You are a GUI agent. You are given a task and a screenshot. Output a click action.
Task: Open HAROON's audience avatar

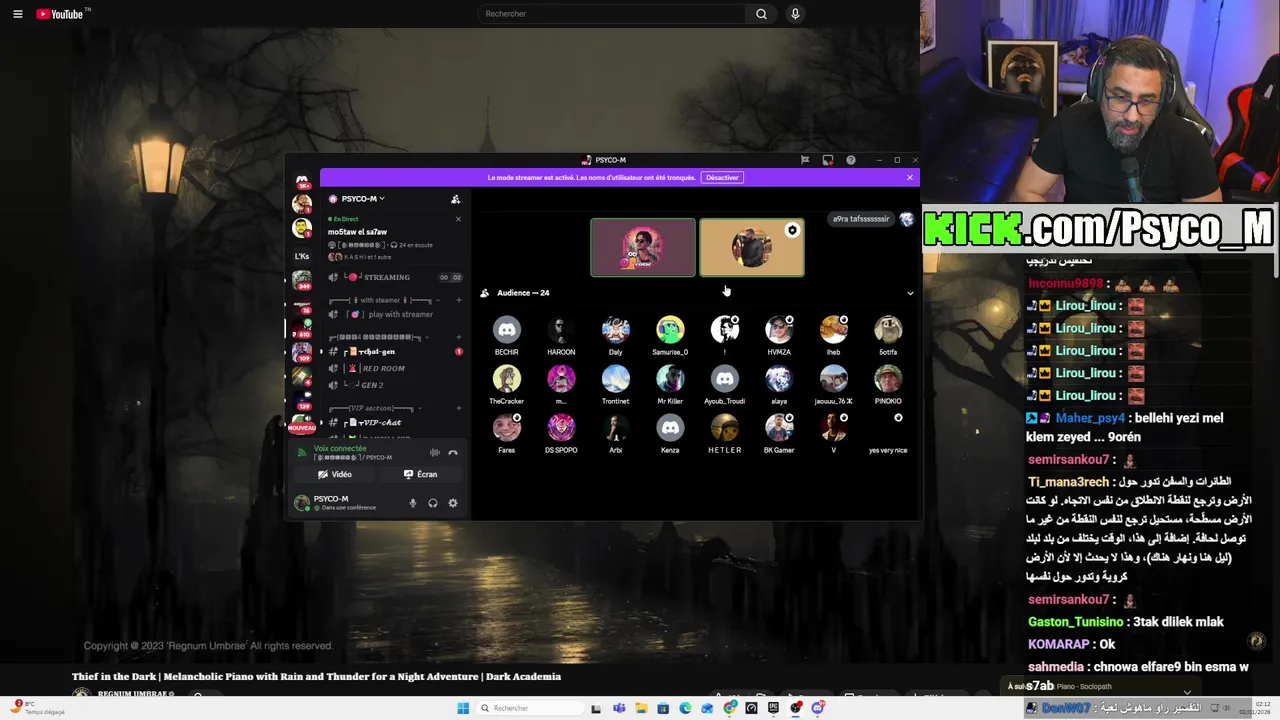click(x=561, y=330)
